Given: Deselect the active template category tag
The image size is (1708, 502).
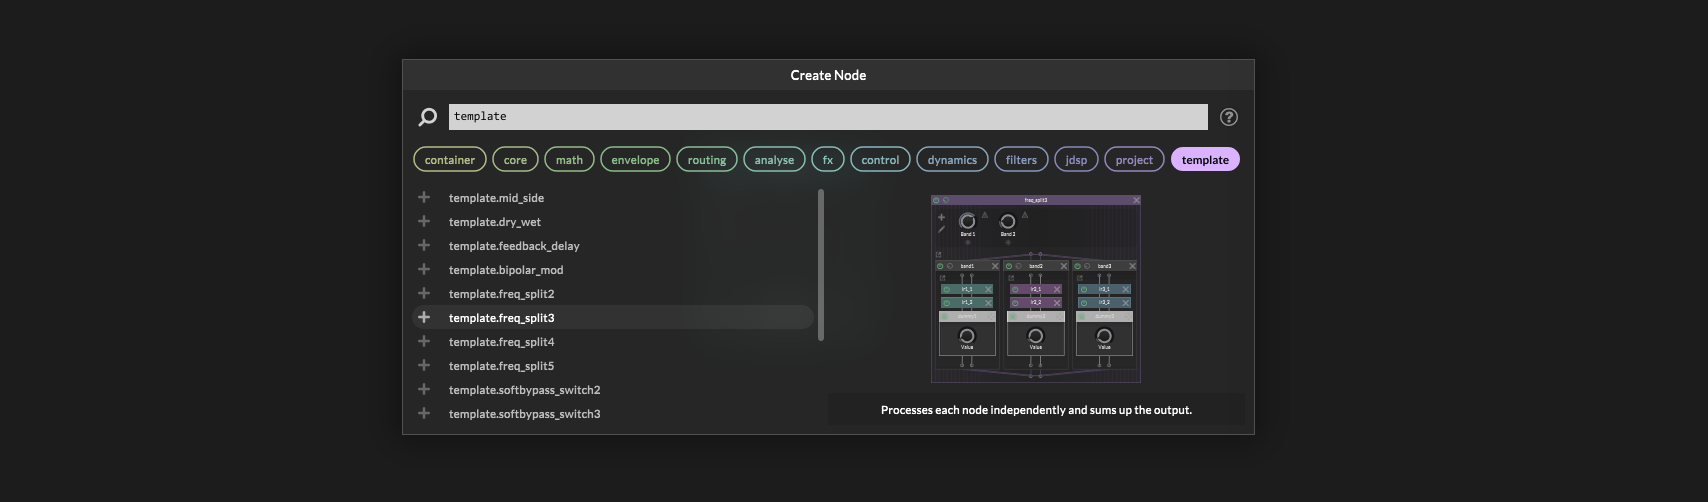Looking at the screenshot, I should (1205, 160).
